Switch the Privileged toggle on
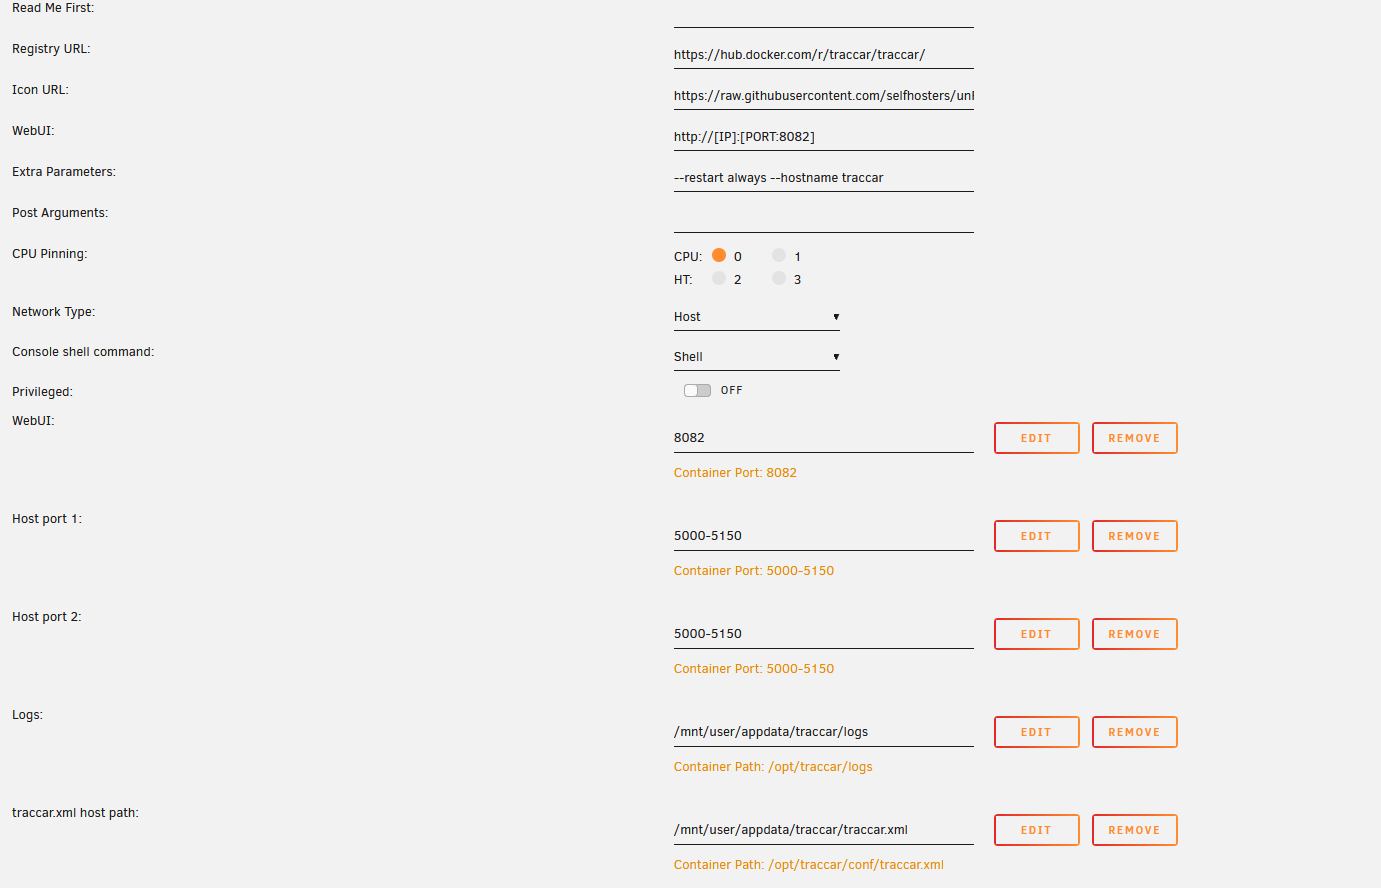1381x888 pixels. 697,390
